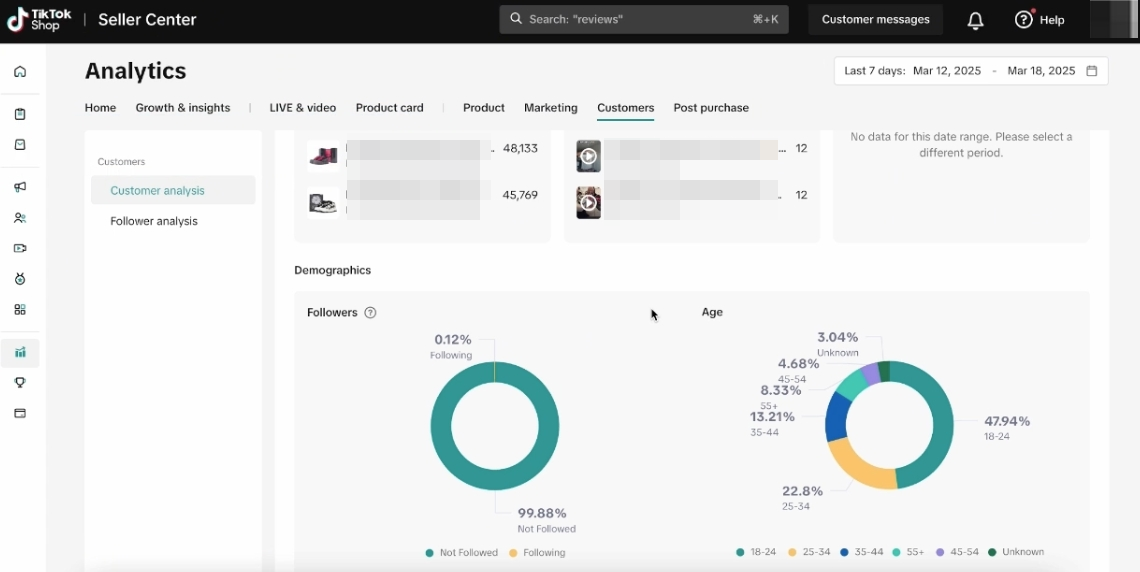This screenshot has width=1140, height=572.
Task: Open the Orders clipboard icon in sidebar
Action: [20, 114]
